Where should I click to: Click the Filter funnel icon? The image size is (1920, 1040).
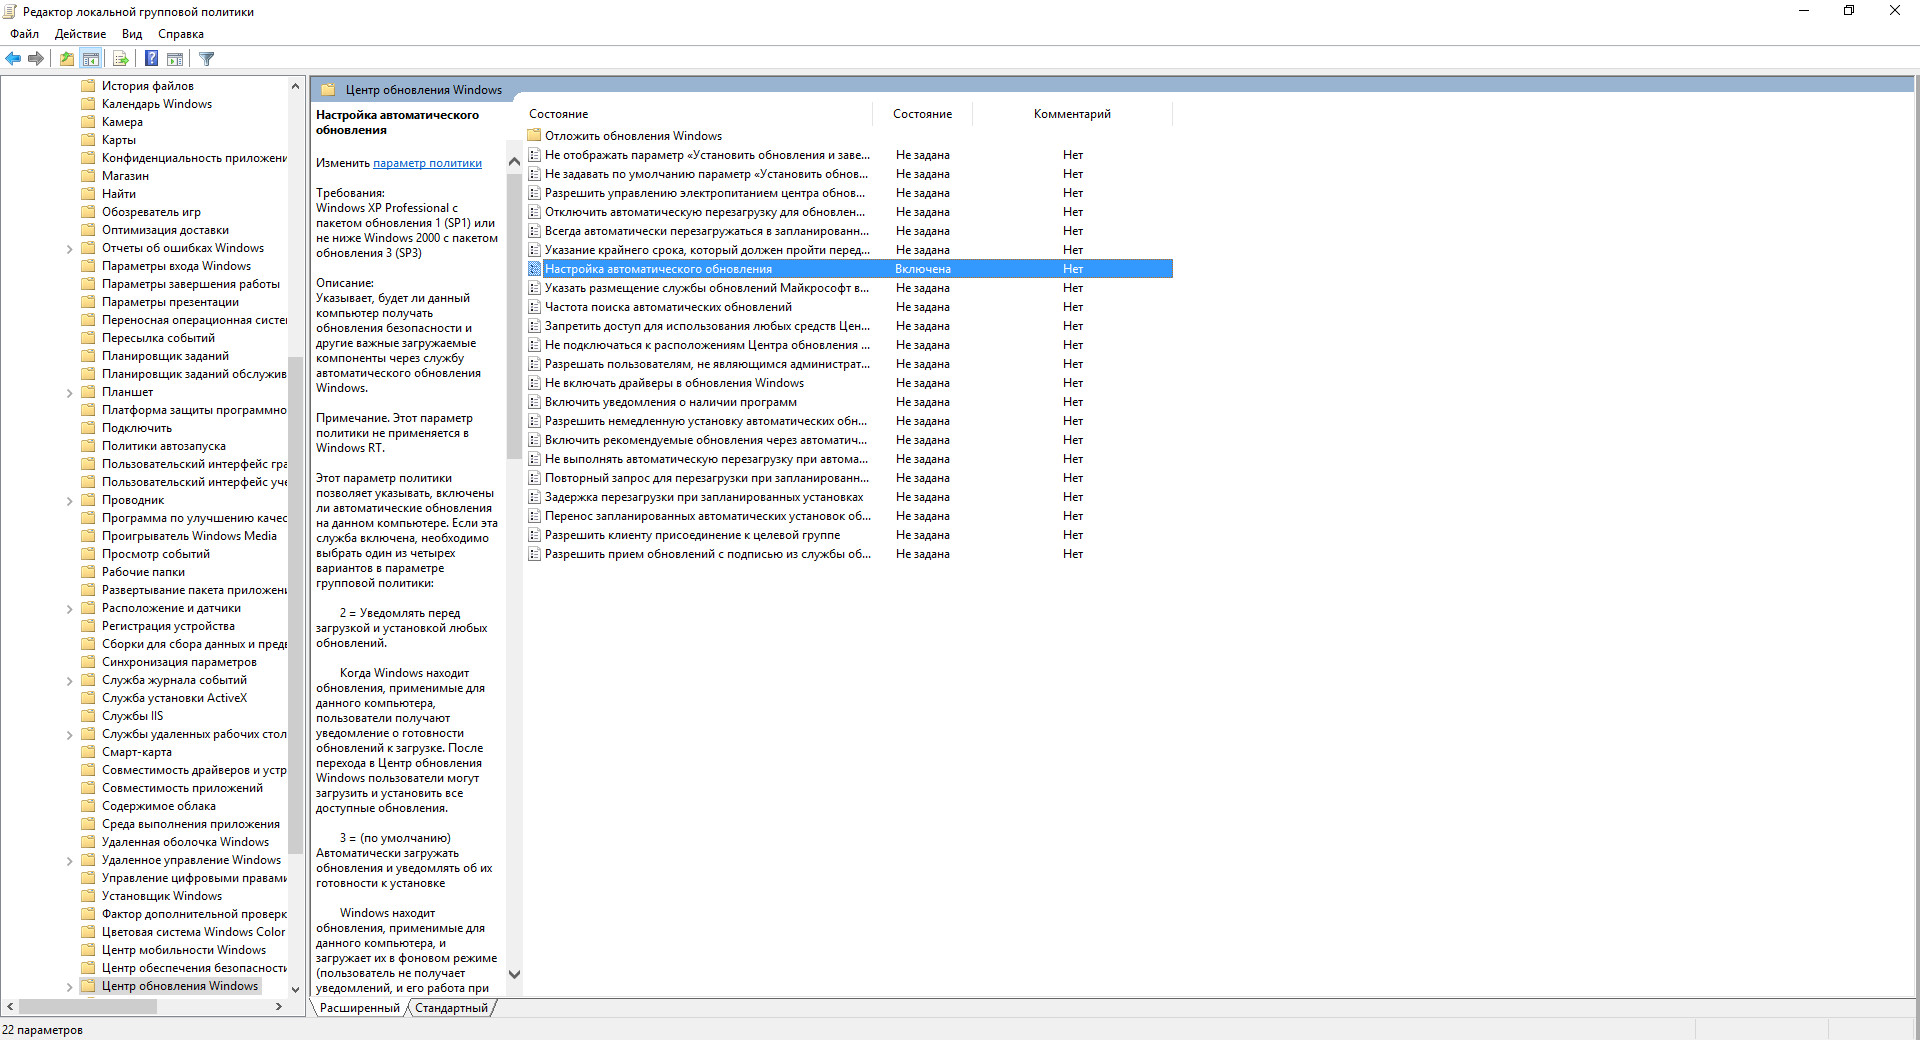[207, 59]
